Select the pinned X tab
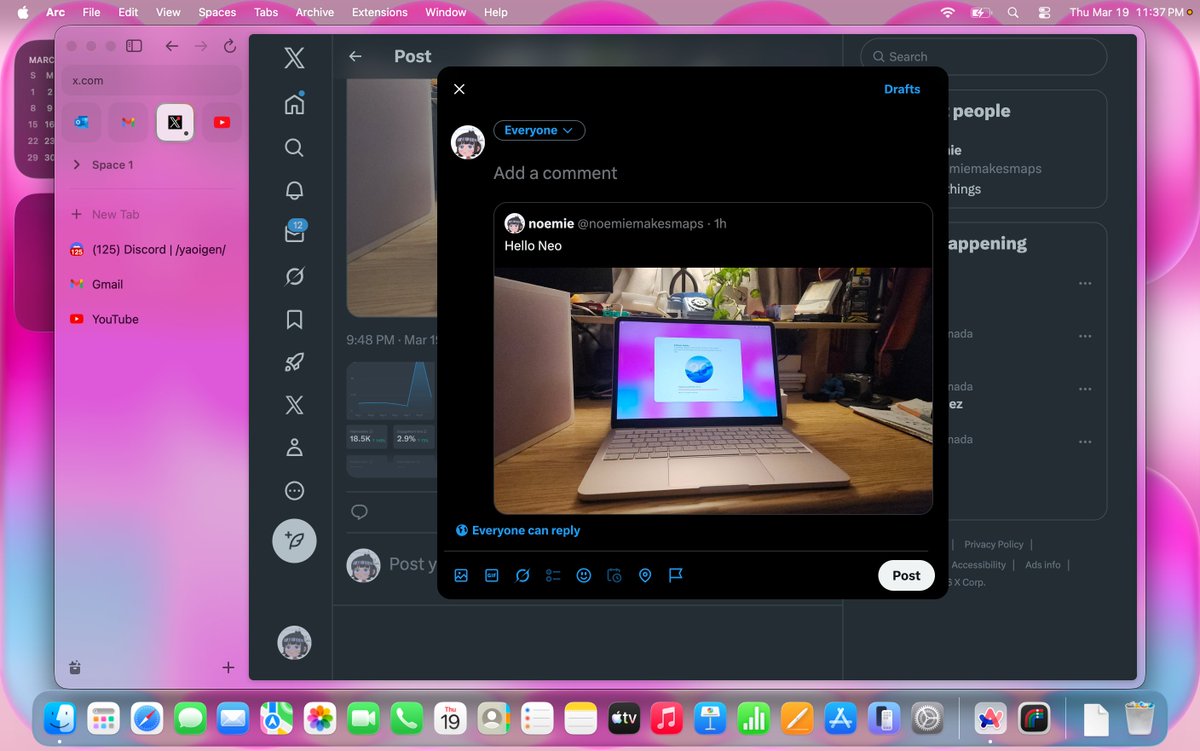1200x751 pixels. point(175,122)
